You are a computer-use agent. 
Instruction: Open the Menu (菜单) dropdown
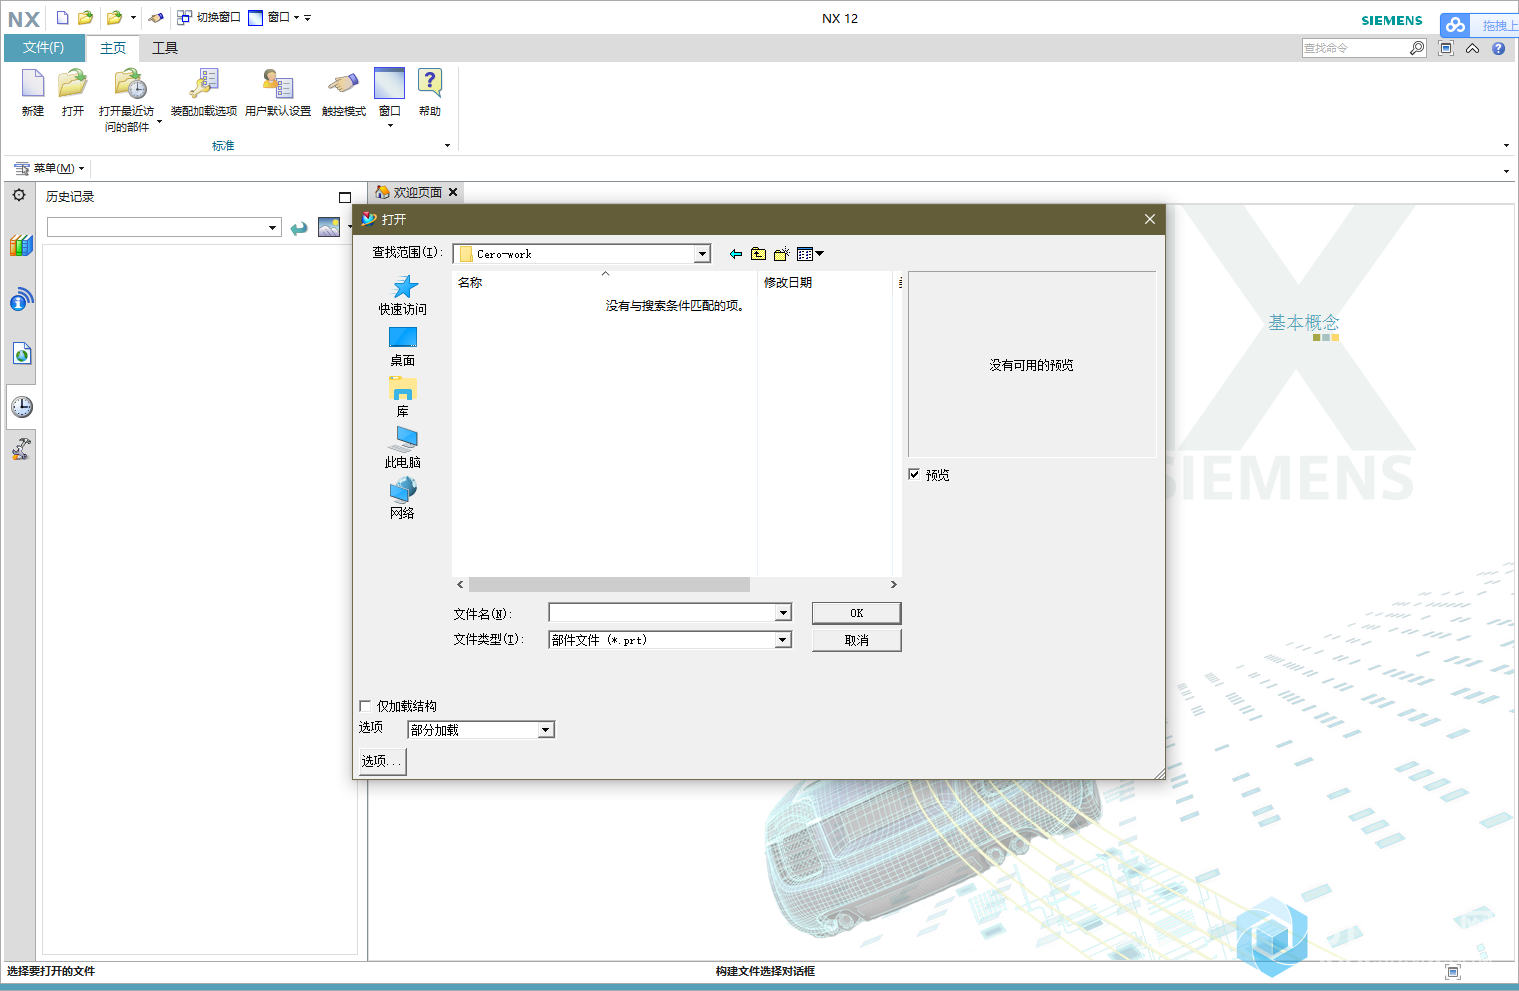(x=50, y=168)
